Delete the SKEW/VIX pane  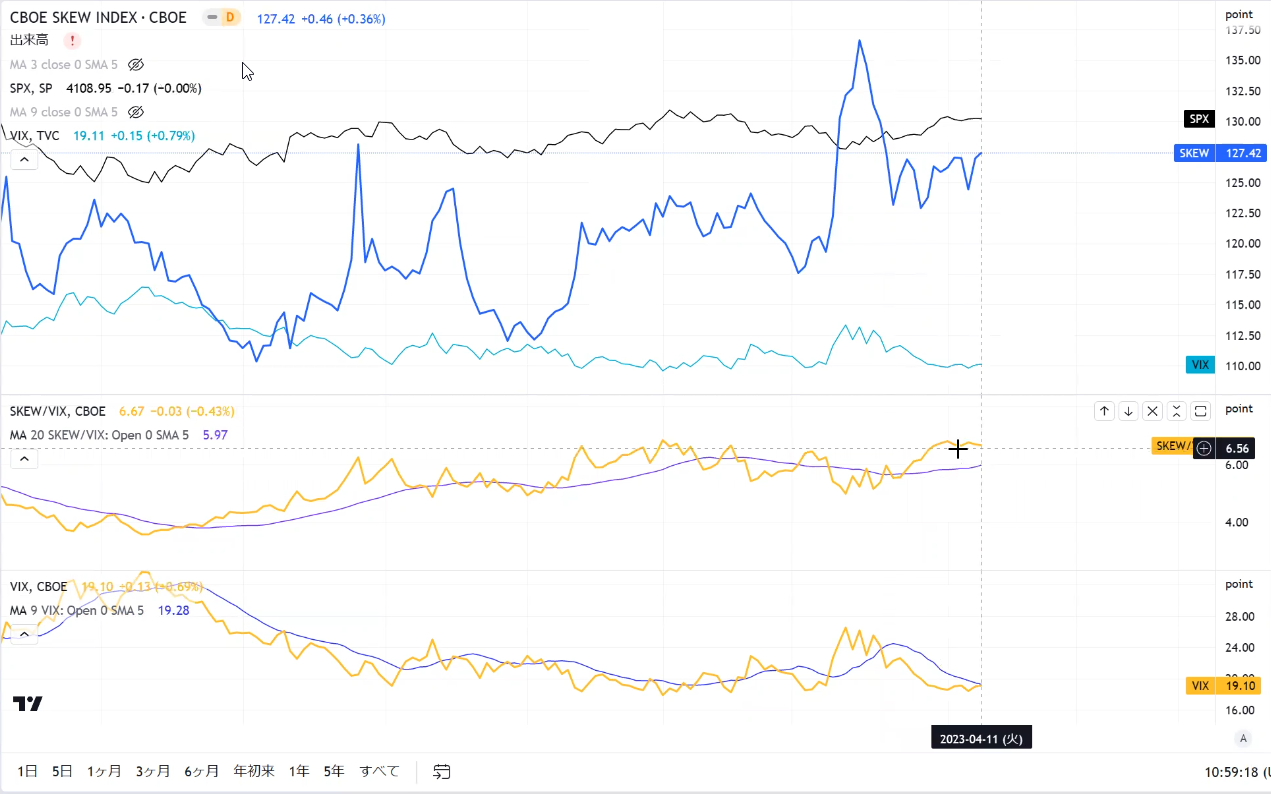pyautogui.click(x=1152, y=410)
